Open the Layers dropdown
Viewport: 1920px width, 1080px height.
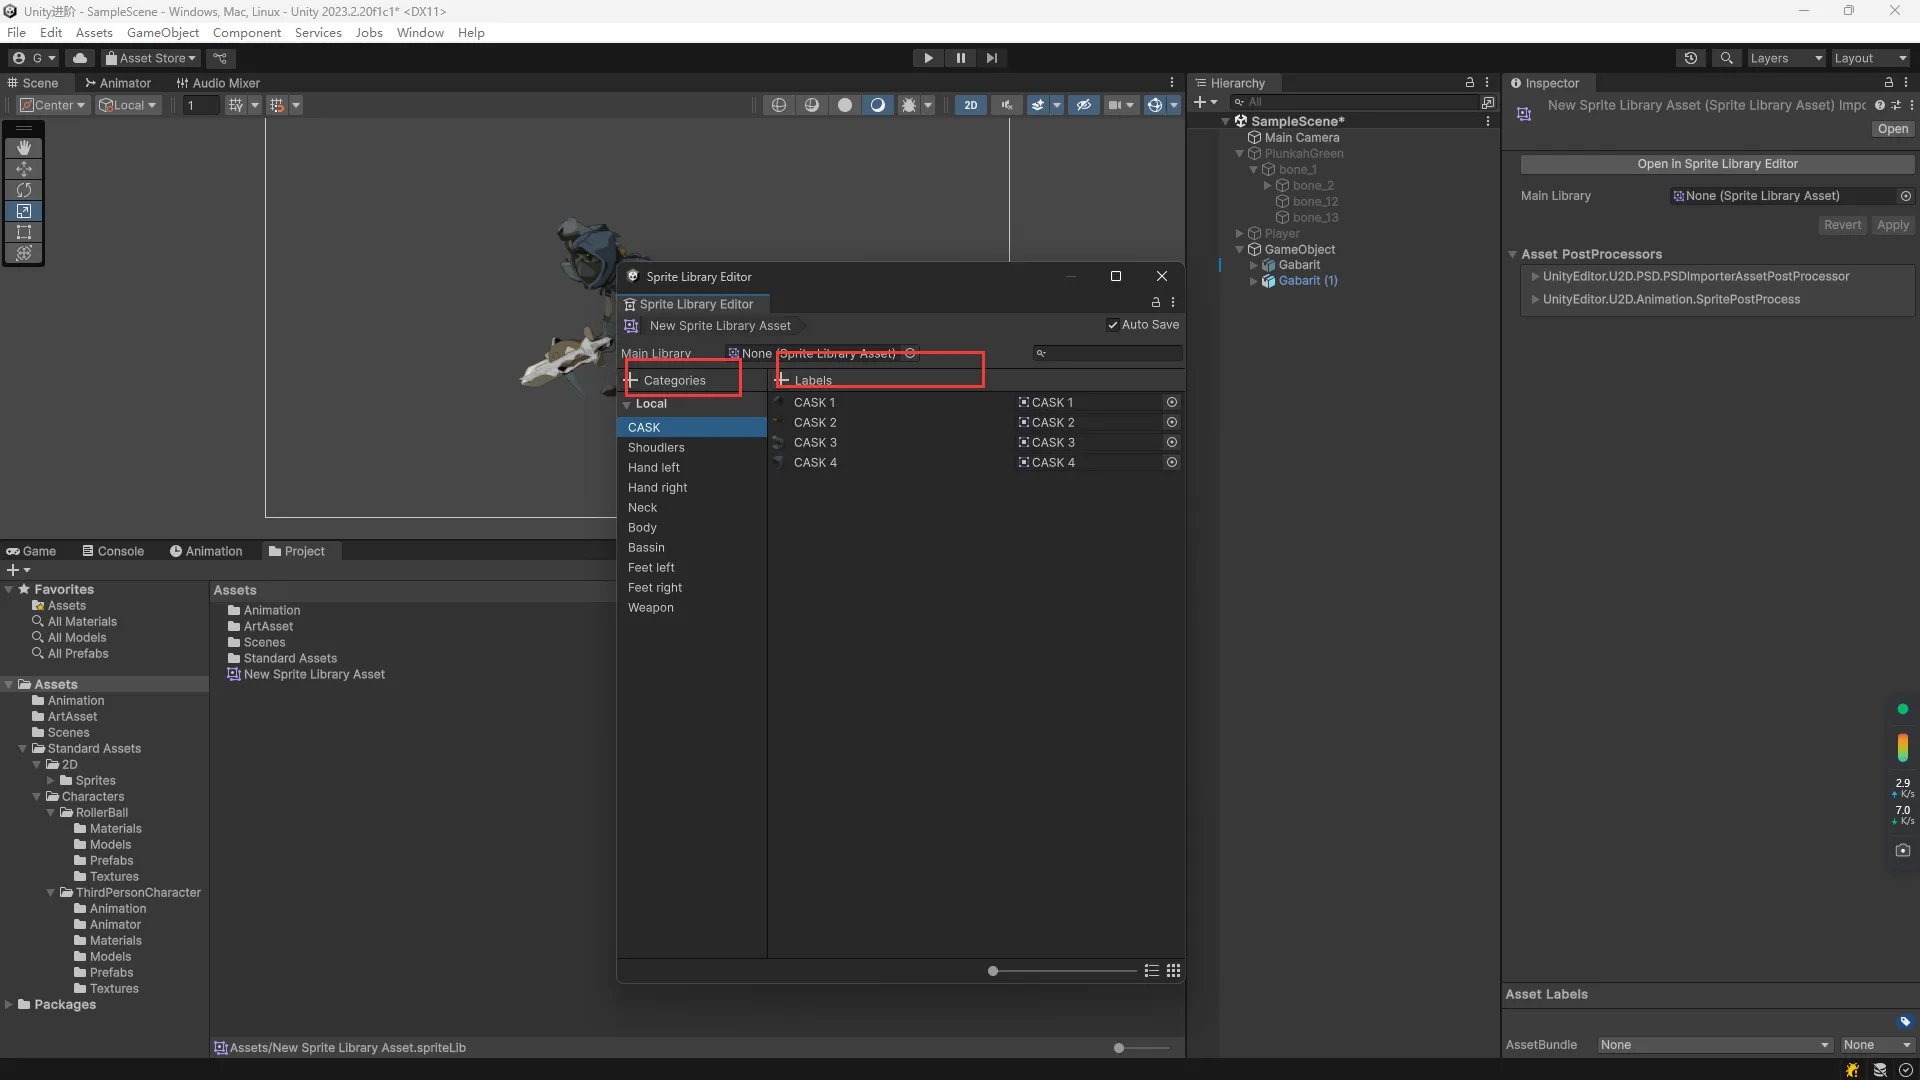[1786, 58]
